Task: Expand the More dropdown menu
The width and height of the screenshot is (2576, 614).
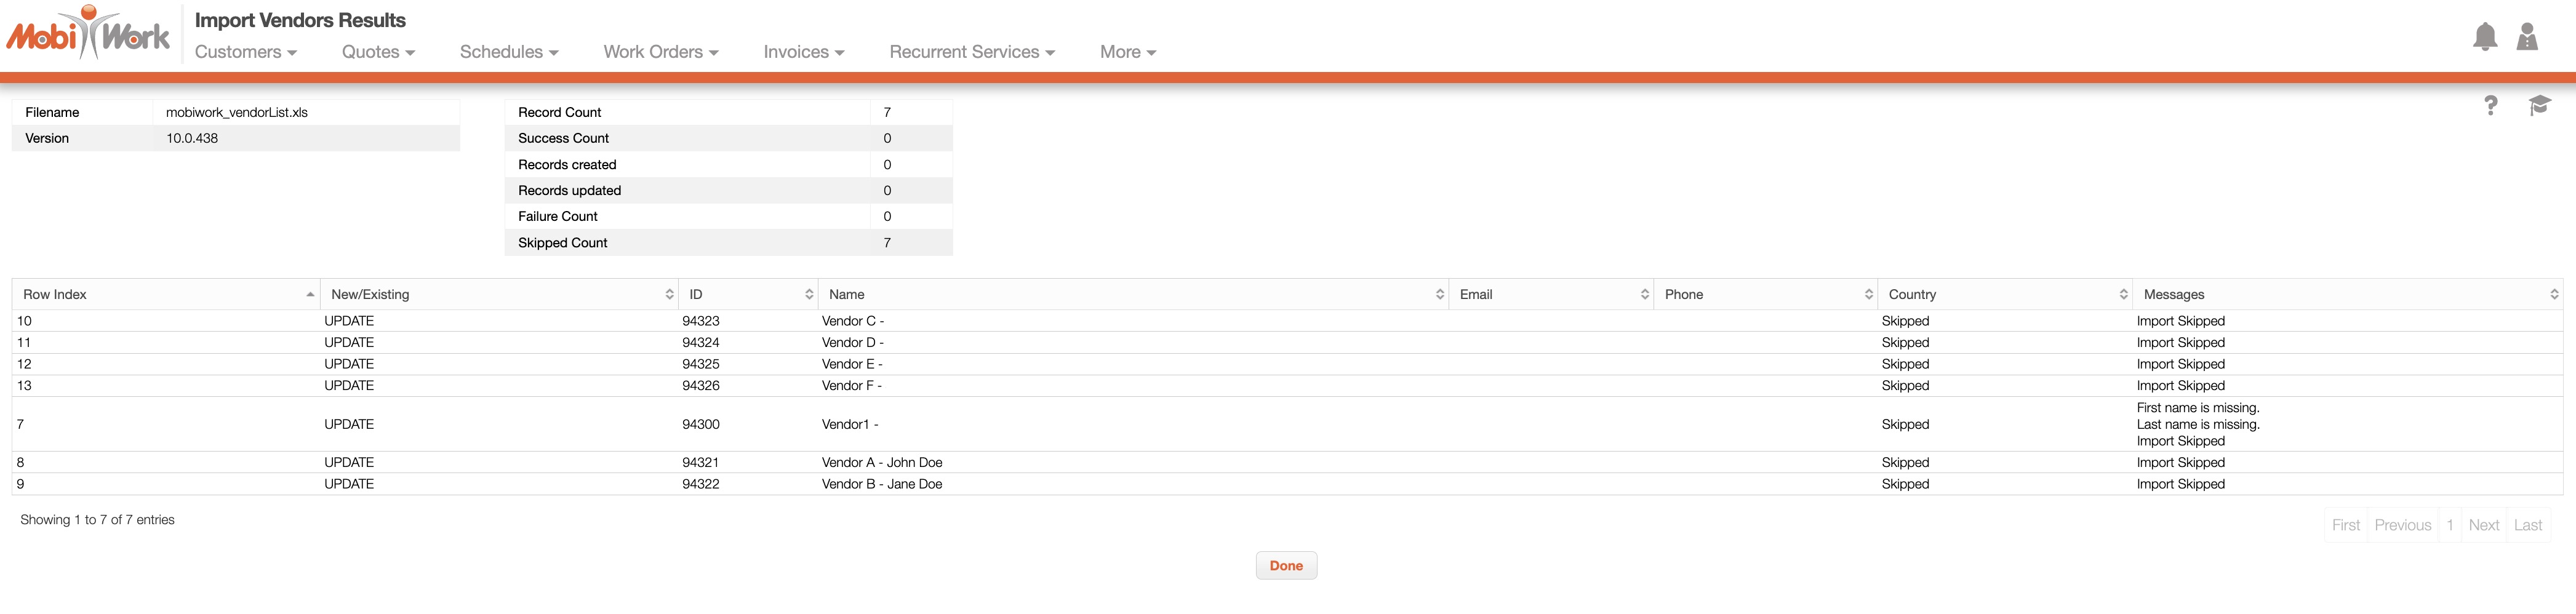Action: click(x=1127, y=52)
